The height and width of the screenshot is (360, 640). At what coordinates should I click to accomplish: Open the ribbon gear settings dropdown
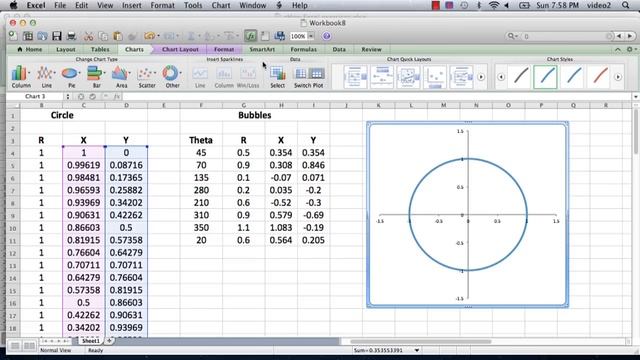[631, 49]
